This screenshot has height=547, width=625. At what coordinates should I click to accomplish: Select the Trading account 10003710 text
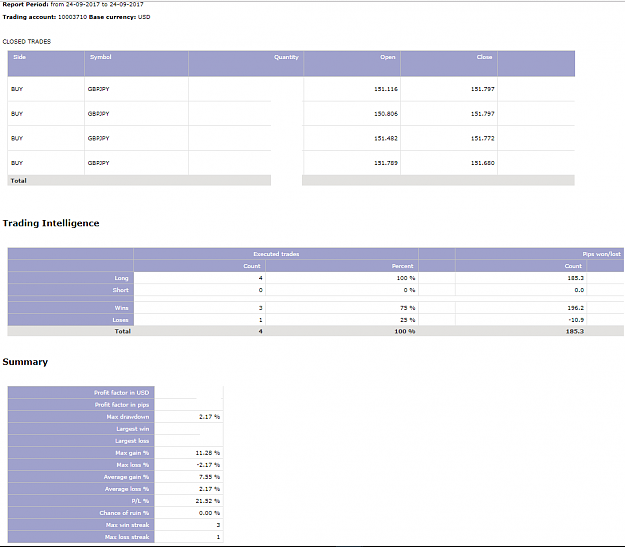[x=45, y=17]
